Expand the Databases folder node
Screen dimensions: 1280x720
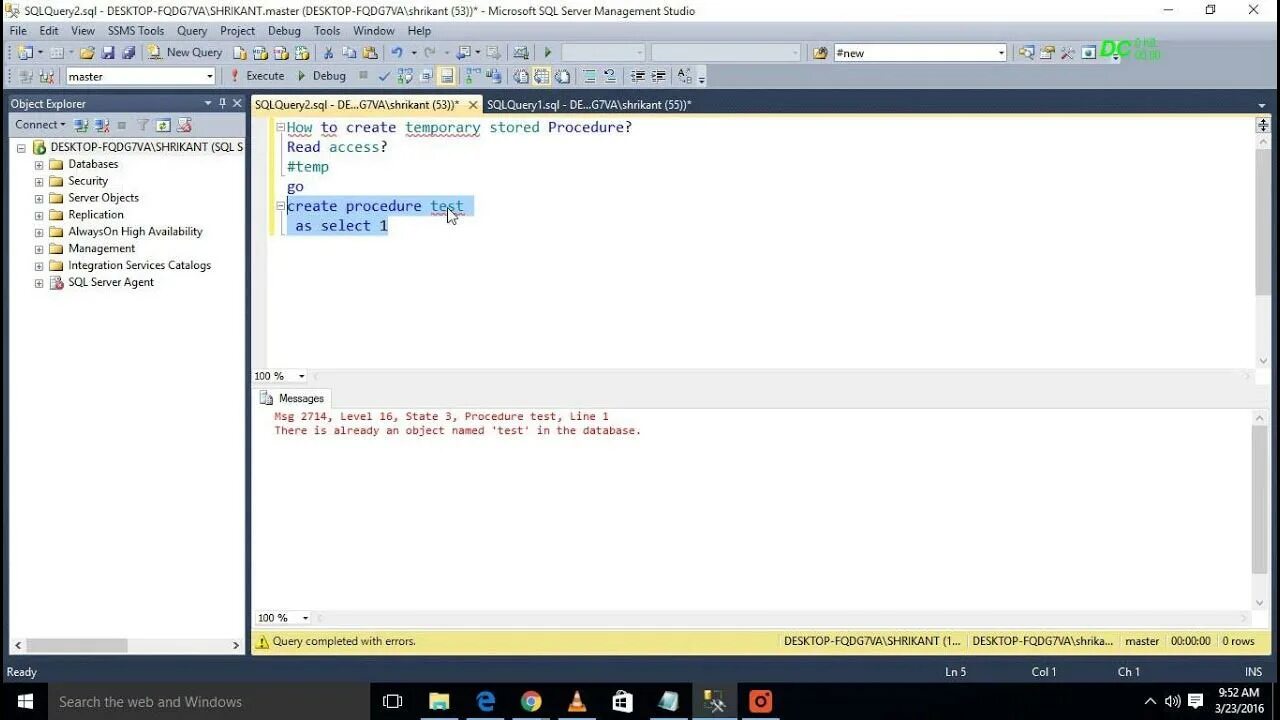click(x=39, y=165)
